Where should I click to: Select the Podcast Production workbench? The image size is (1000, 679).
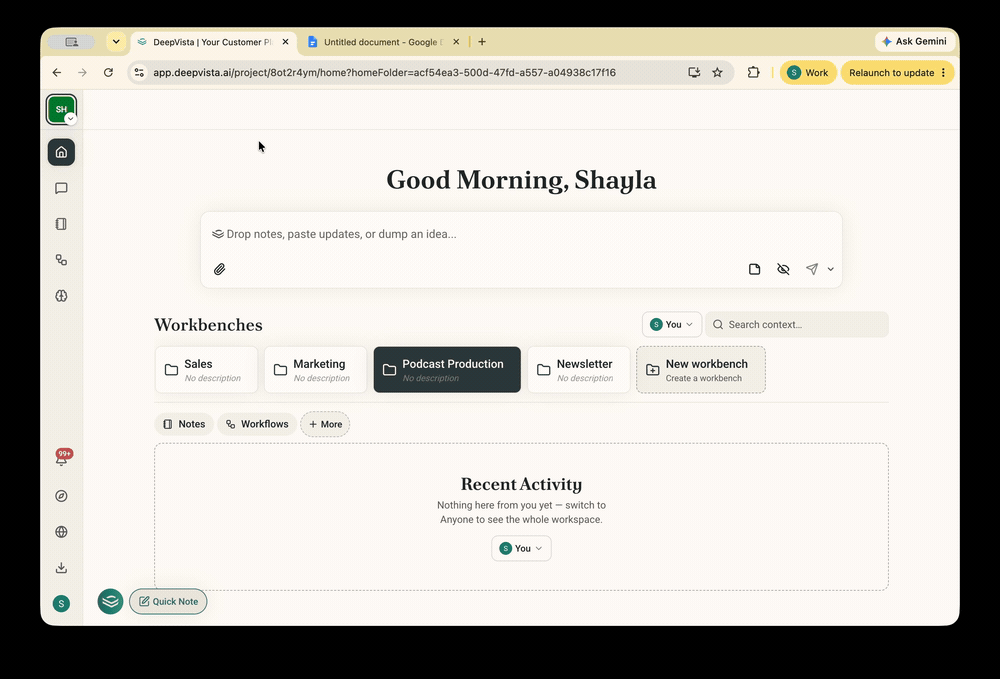[447, 370]
